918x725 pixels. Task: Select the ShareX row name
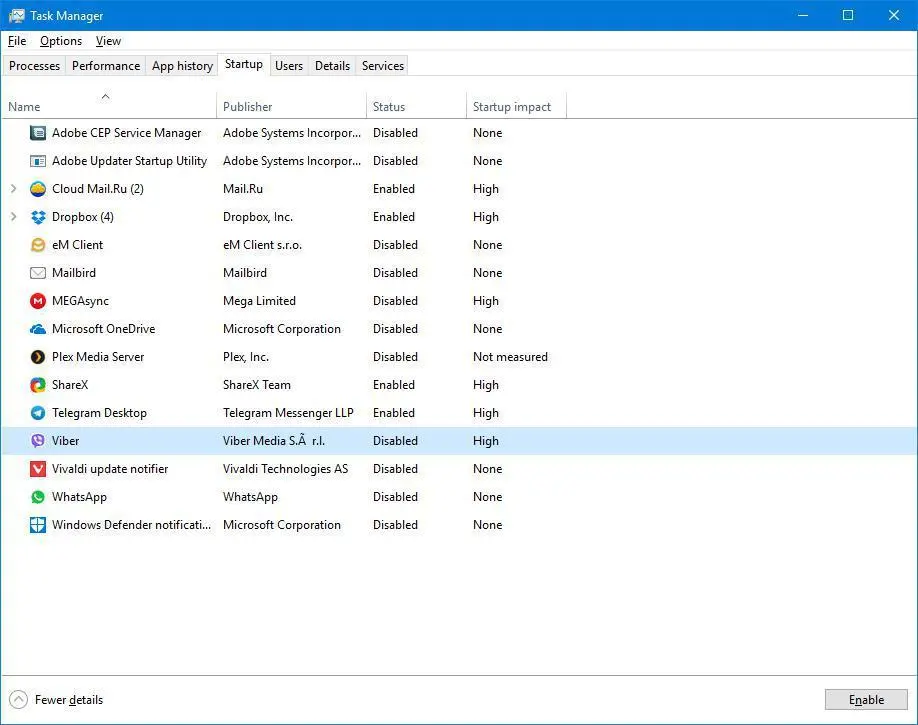pos(70,385)
